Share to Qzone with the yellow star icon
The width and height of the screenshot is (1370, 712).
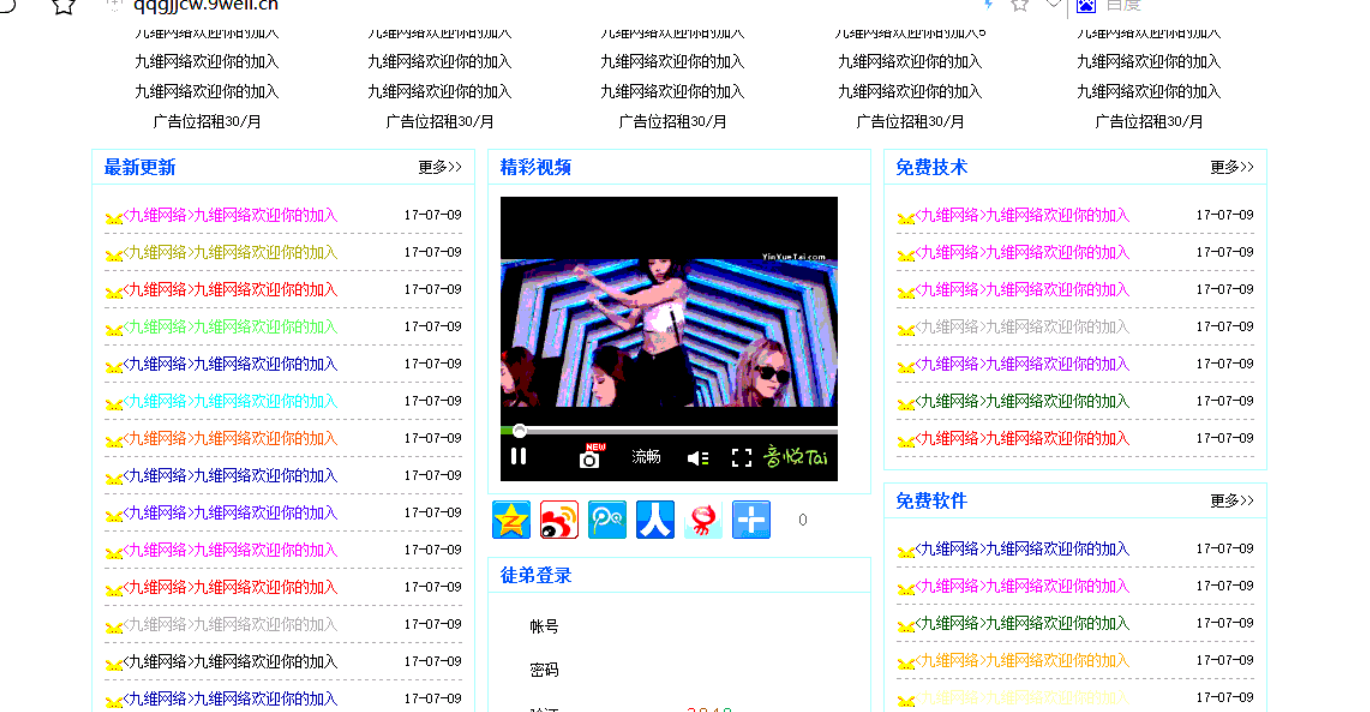[511, 520]
